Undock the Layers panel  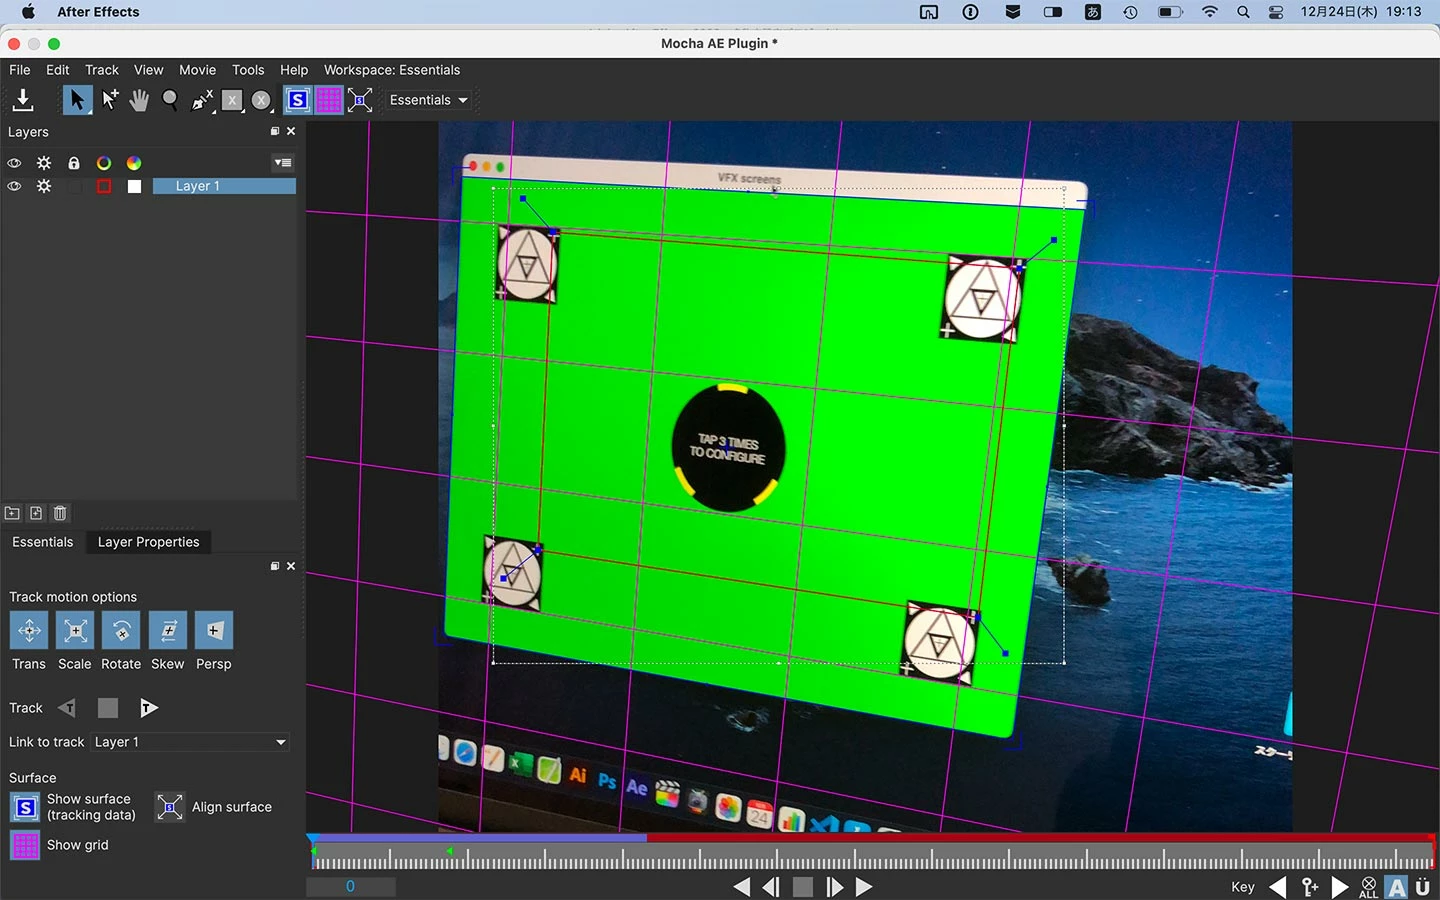pos(275,131)
